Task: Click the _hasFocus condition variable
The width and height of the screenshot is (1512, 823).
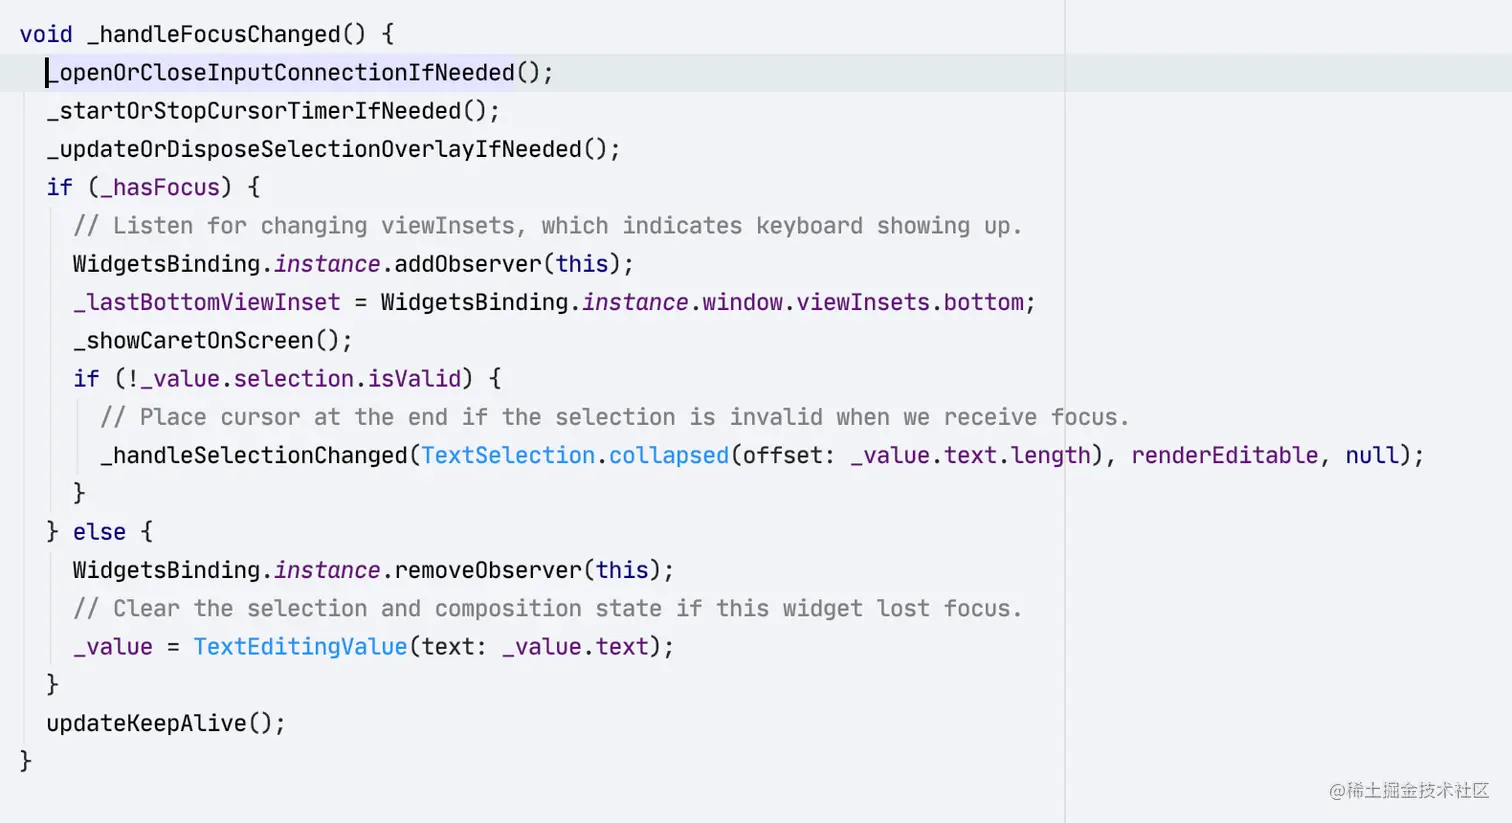Action: [160, 187]
